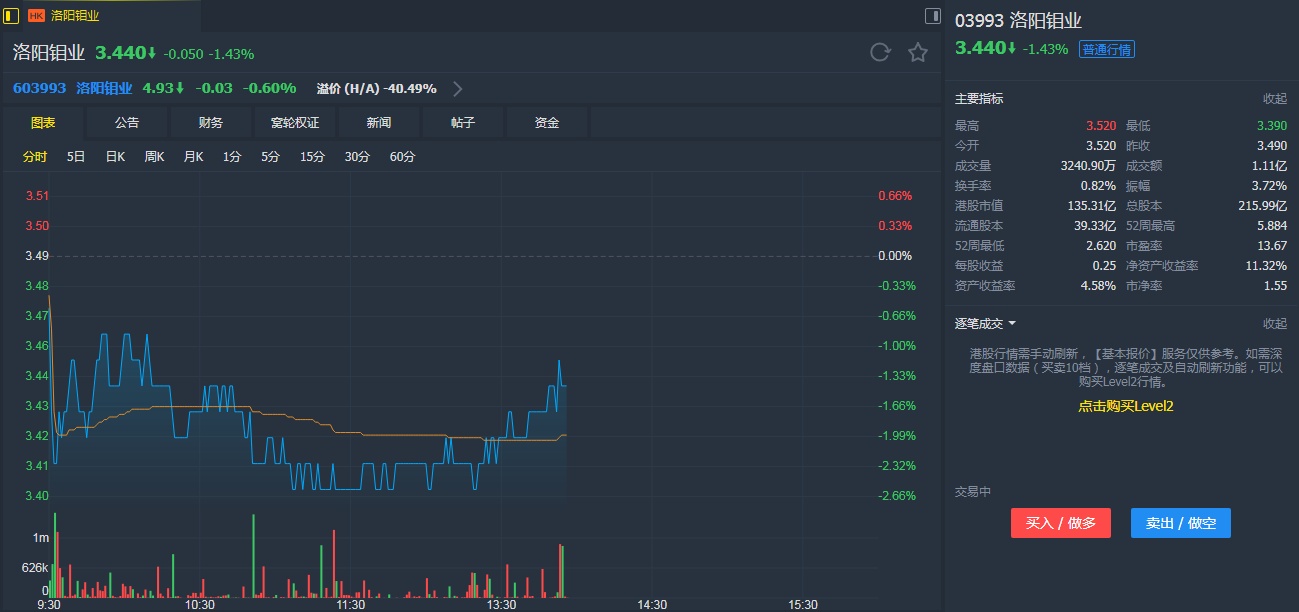
Task: Expand the H/A premium chevron arrow
Action: [x=458, y=88]
